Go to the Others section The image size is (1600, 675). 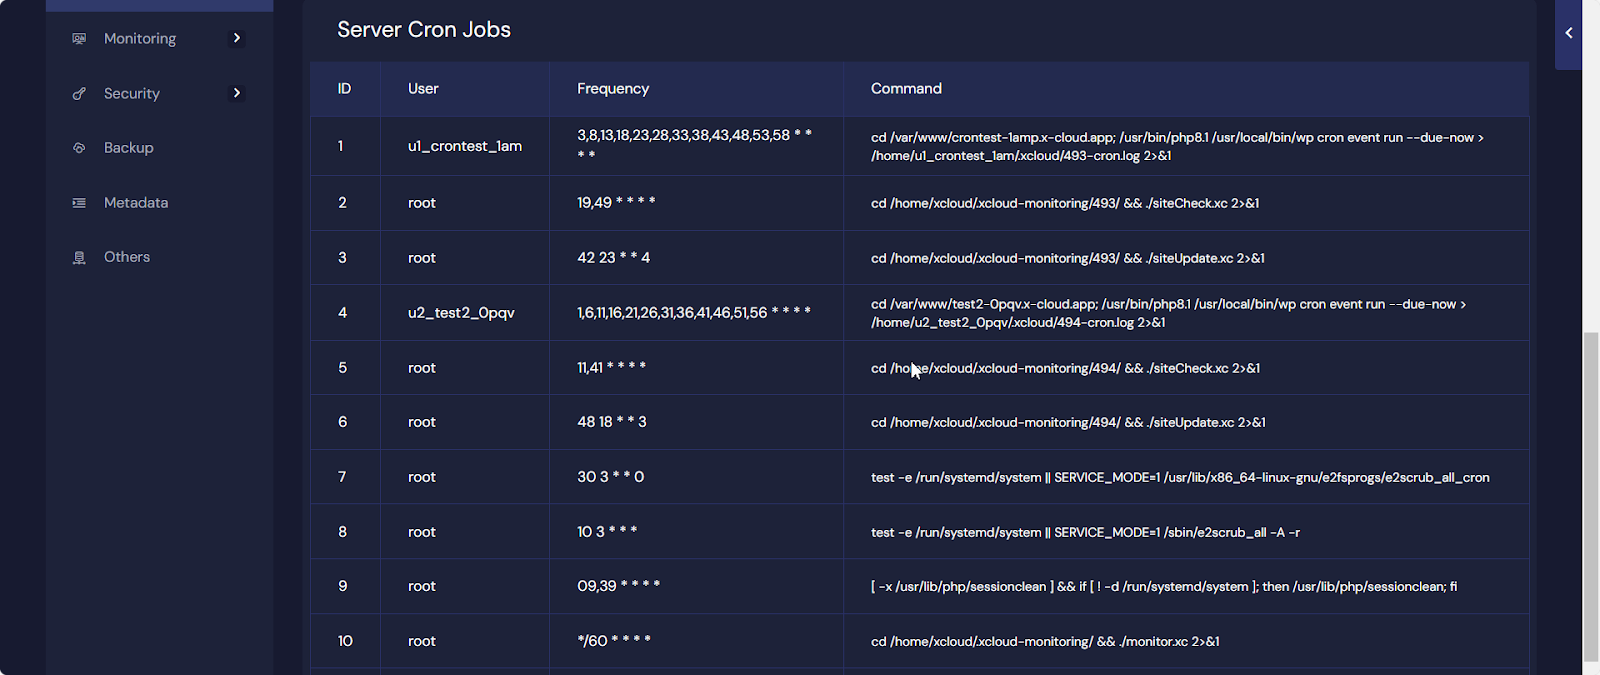point(127,257)
